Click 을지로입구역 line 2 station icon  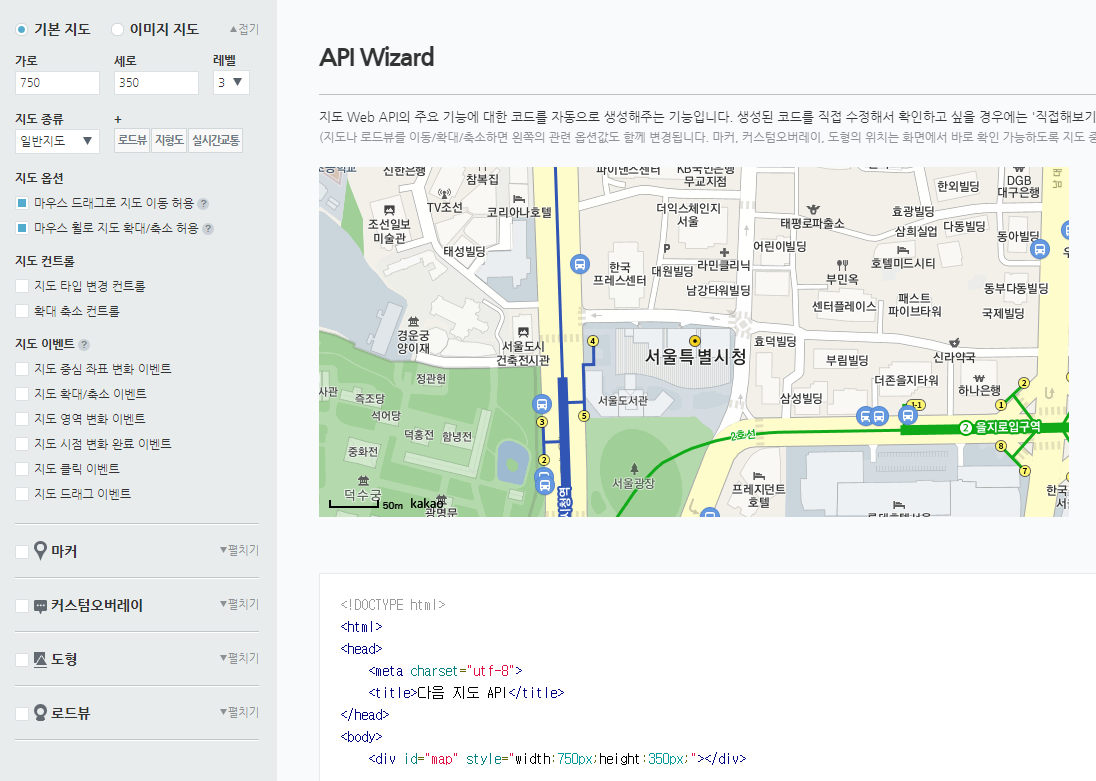coord(966,427)
